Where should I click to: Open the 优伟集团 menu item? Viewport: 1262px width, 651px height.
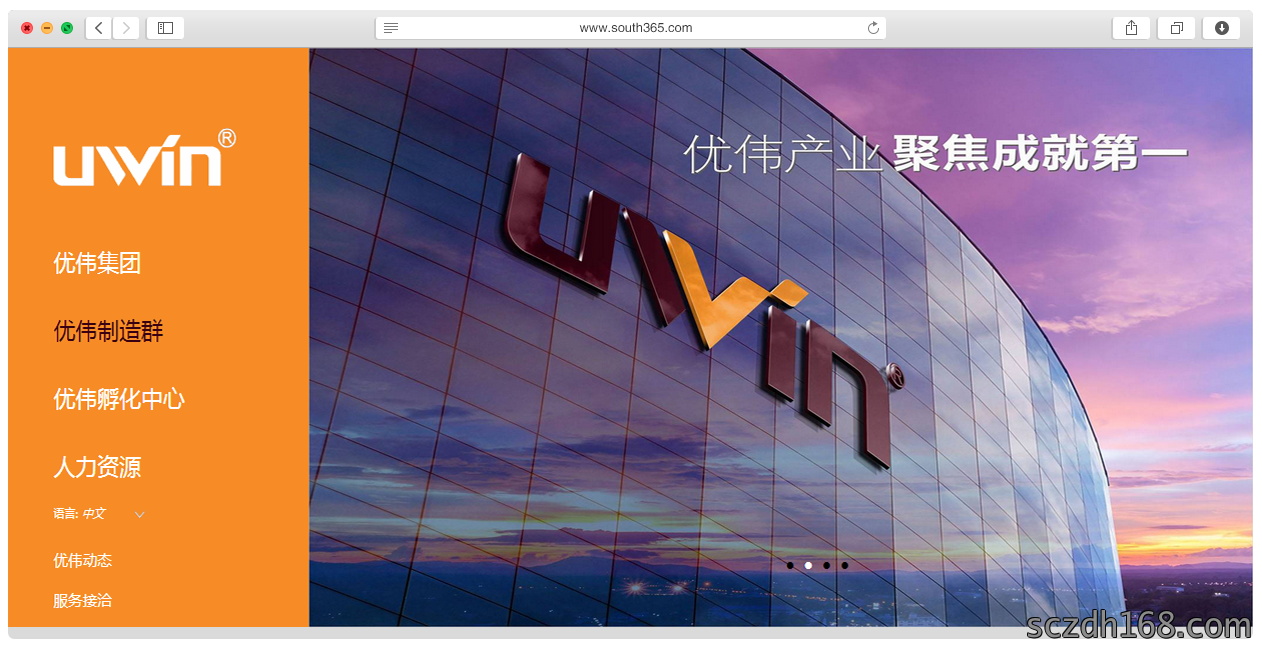(x=97, y=263)
